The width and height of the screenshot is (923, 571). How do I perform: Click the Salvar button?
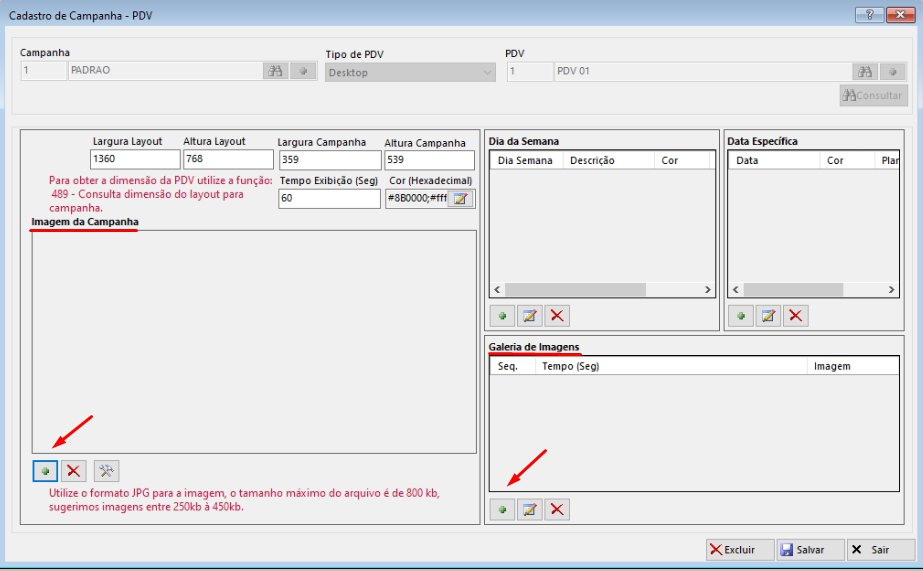click(x=808, y=550)
